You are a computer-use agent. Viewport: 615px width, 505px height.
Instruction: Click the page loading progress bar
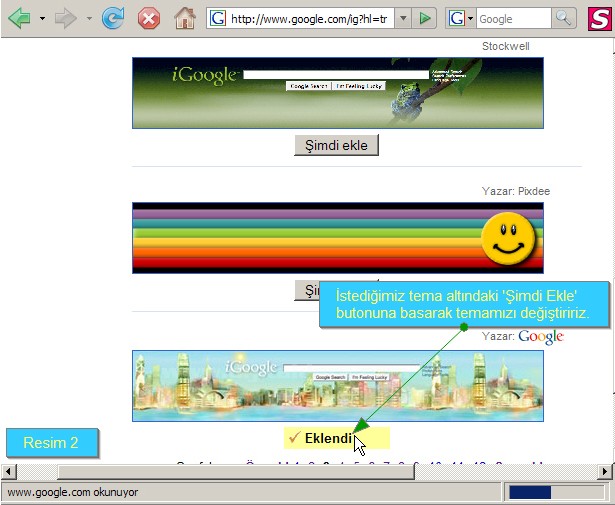555,492
